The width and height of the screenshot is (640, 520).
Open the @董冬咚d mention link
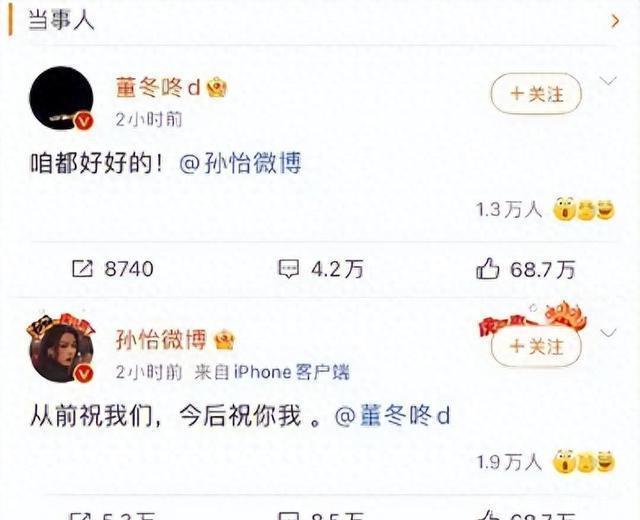392,416
